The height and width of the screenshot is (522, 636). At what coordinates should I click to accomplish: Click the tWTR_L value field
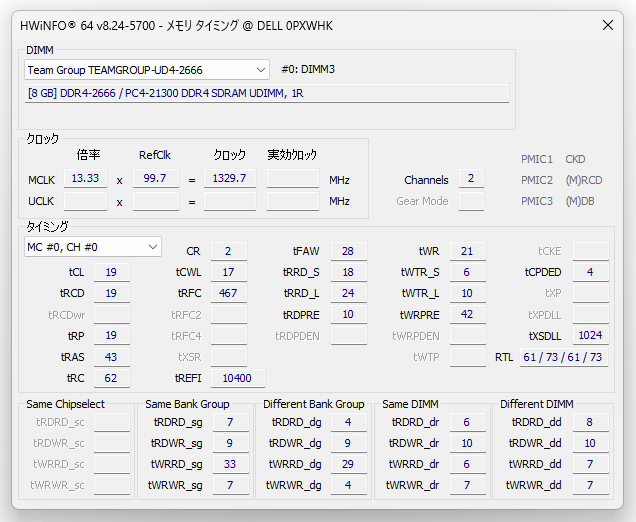(x=468, y=293)
